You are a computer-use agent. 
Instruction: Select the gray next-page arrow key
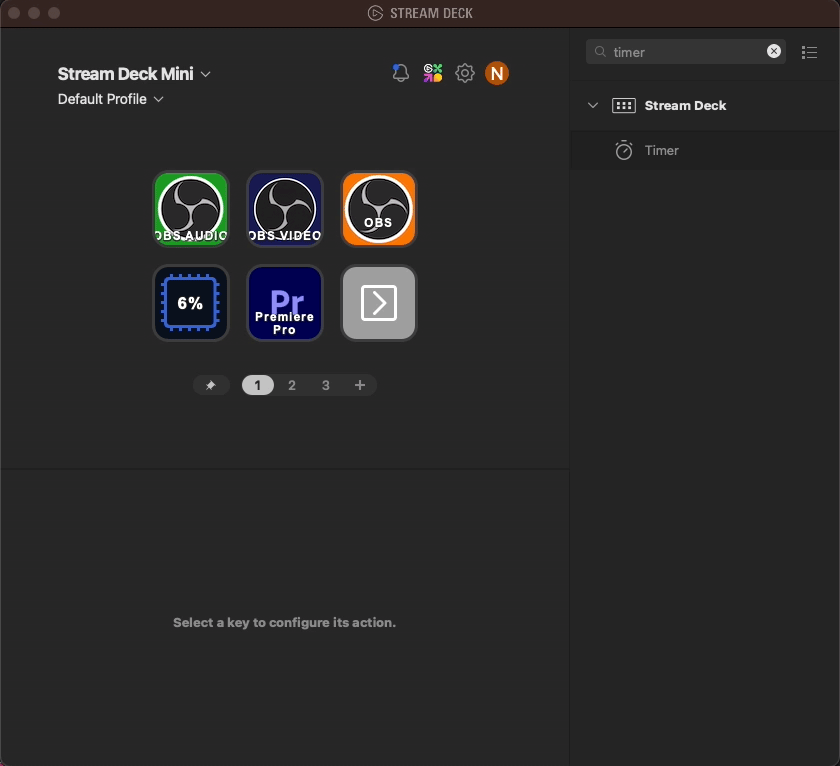[x=379, y=303]
